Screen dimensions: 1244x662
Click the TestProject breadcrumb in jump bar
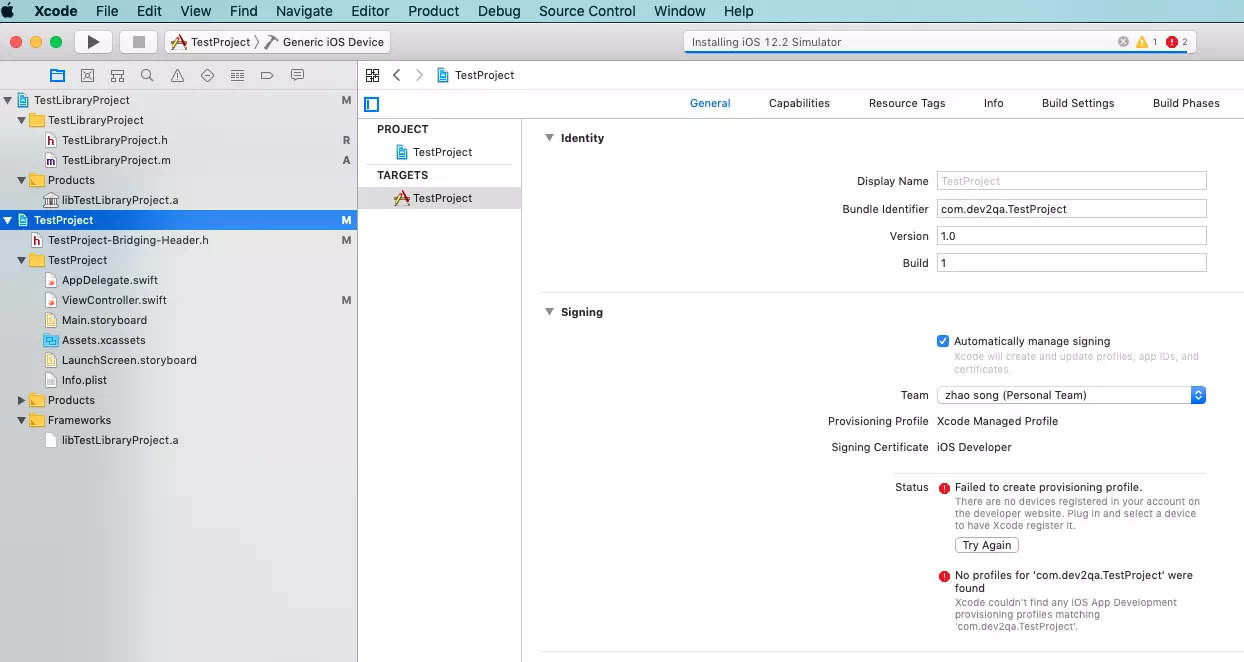tap(476, 75)
